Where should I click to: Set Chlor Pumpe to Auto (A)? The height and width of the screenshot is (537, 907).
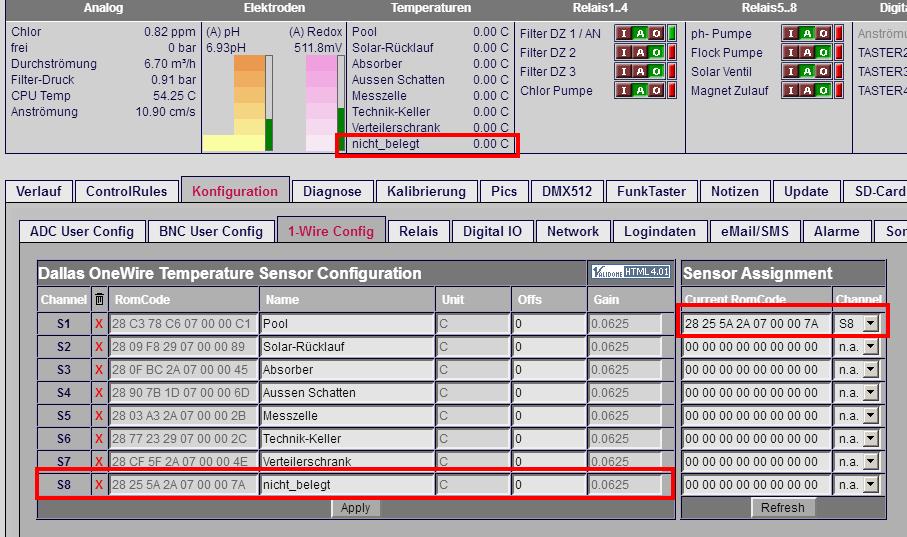640,90
